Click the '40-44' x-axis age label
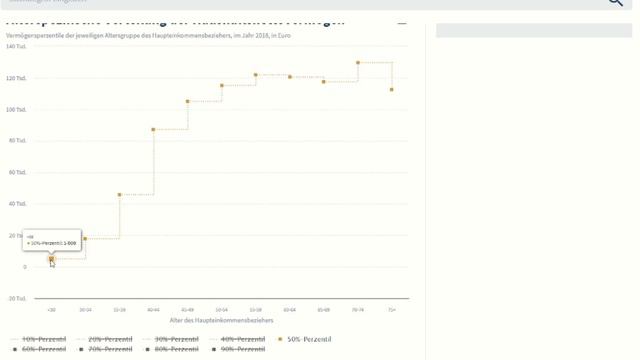 153,310
